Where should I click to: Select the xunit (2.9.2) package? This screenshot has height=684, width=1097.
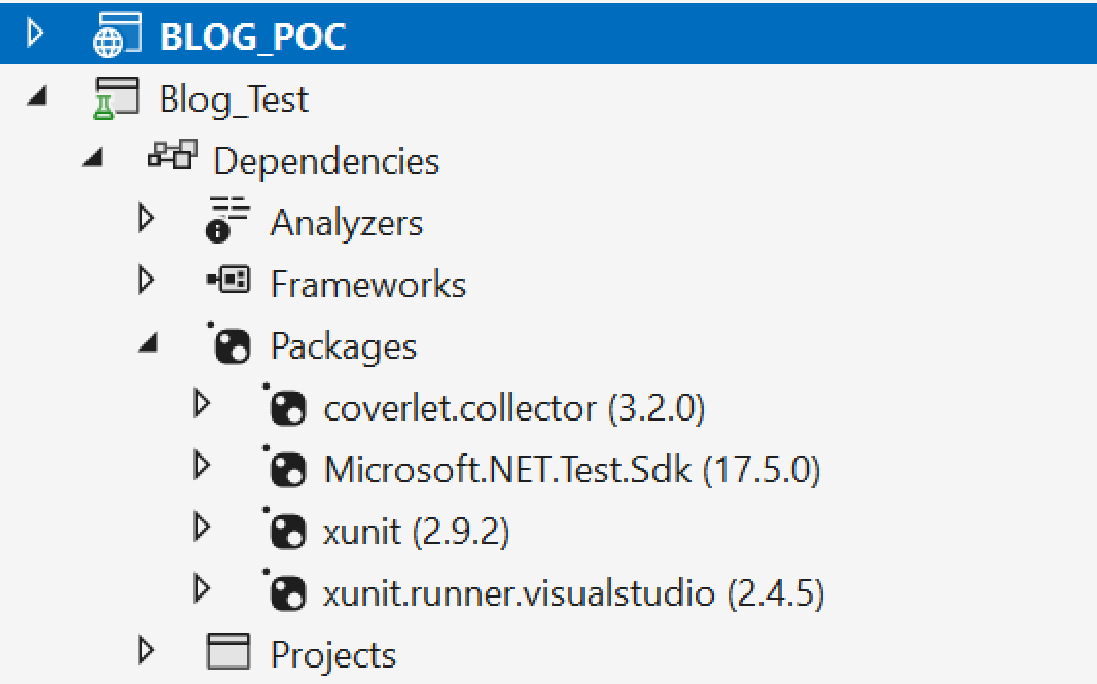click(x=416, y=532)
